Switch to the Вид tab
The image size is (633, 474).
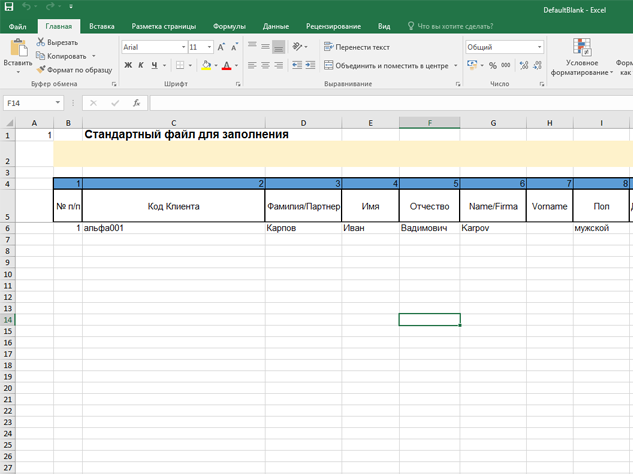point(384,26)
